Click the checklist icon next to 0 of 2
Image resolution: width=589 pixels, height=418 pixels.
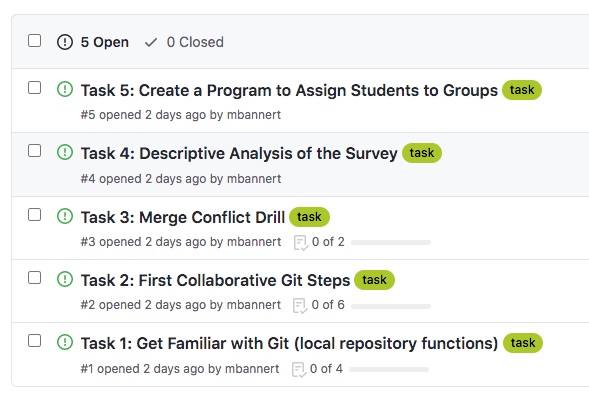[x=301, y=243]
